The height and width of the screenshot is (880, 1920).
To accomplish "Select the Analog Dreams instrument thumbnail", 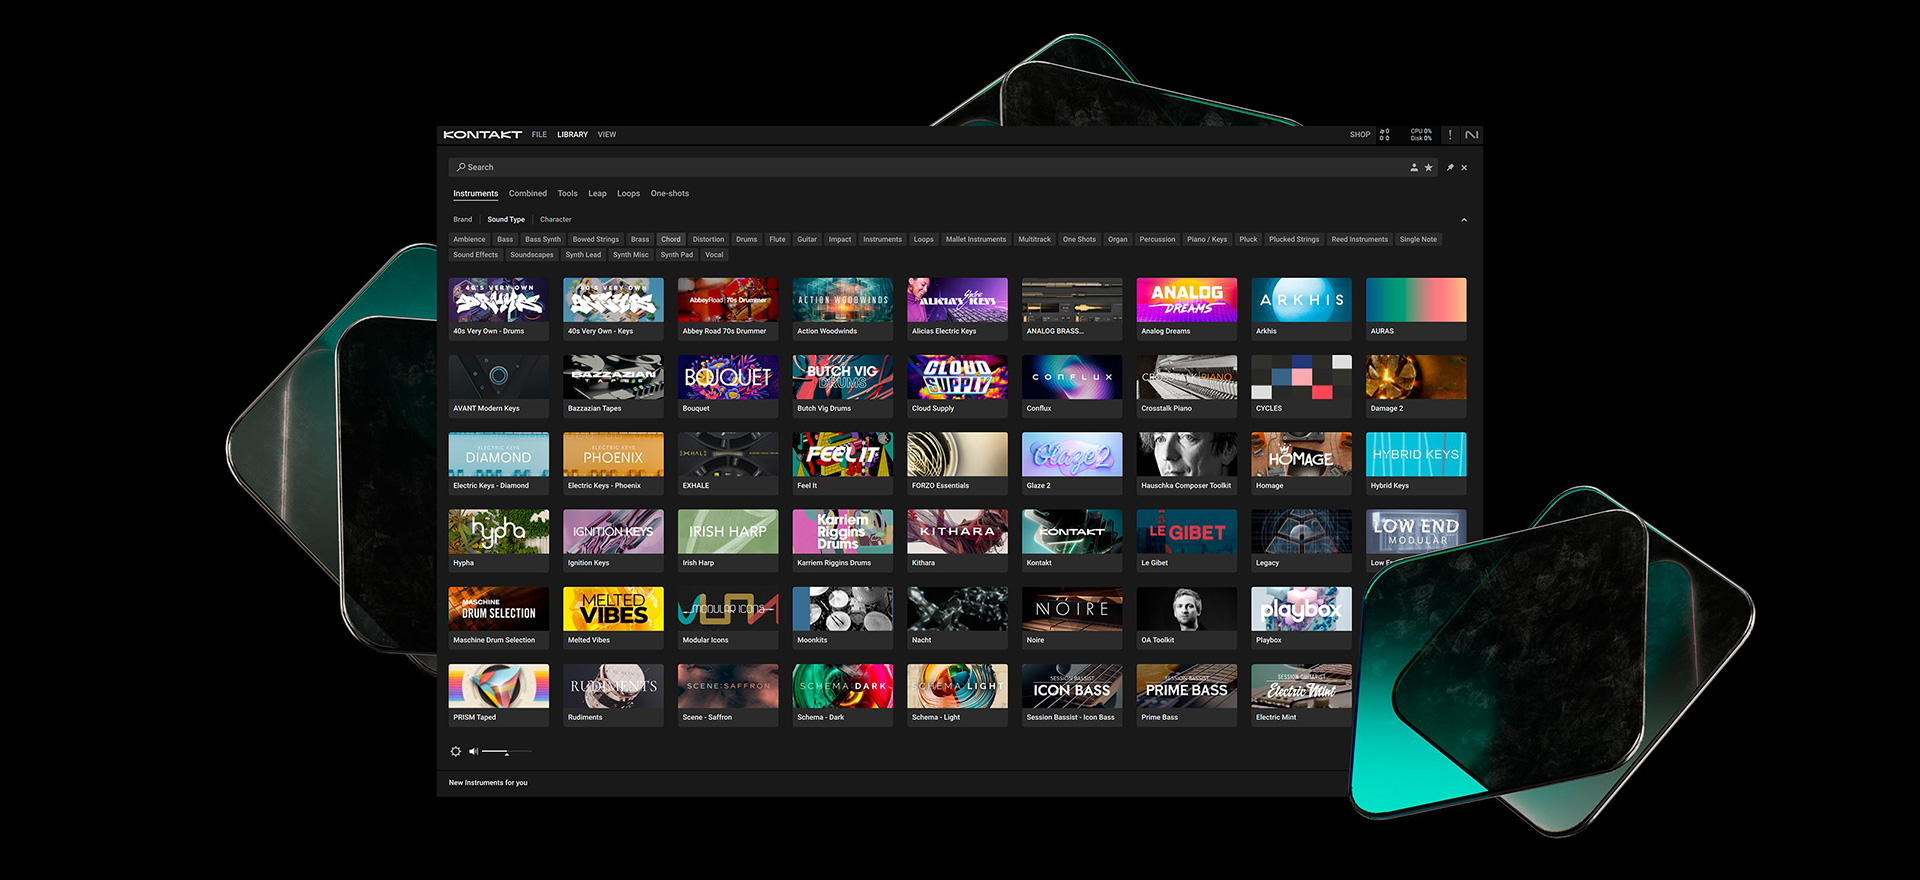I will (1186, 300).
